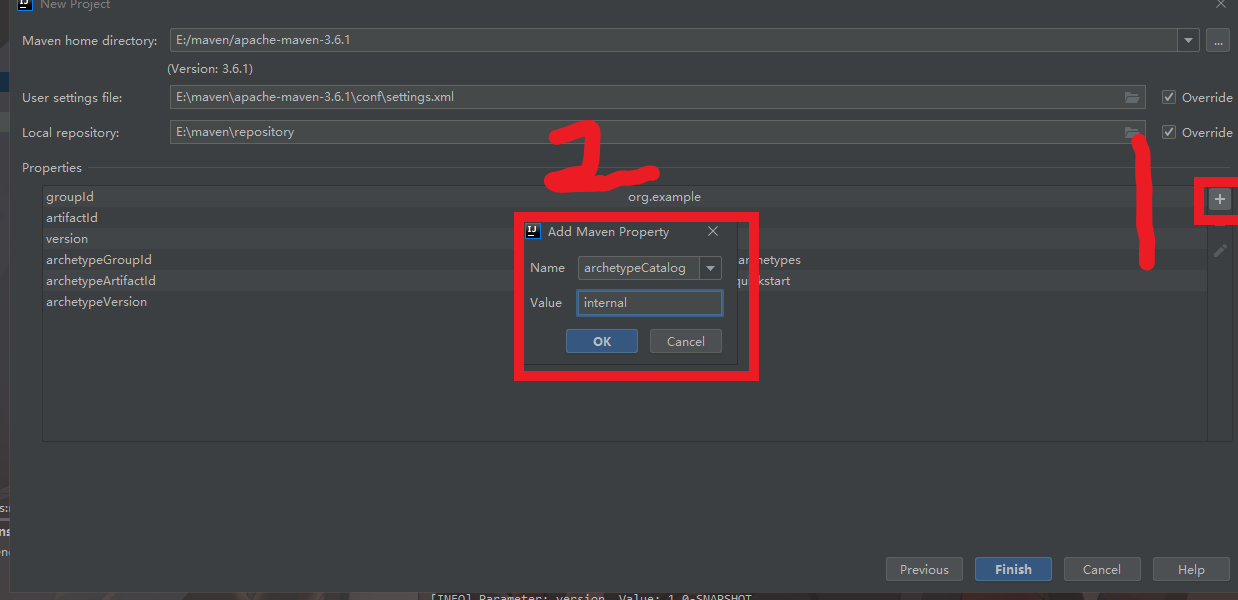Select the version property row

click(624, 239)
